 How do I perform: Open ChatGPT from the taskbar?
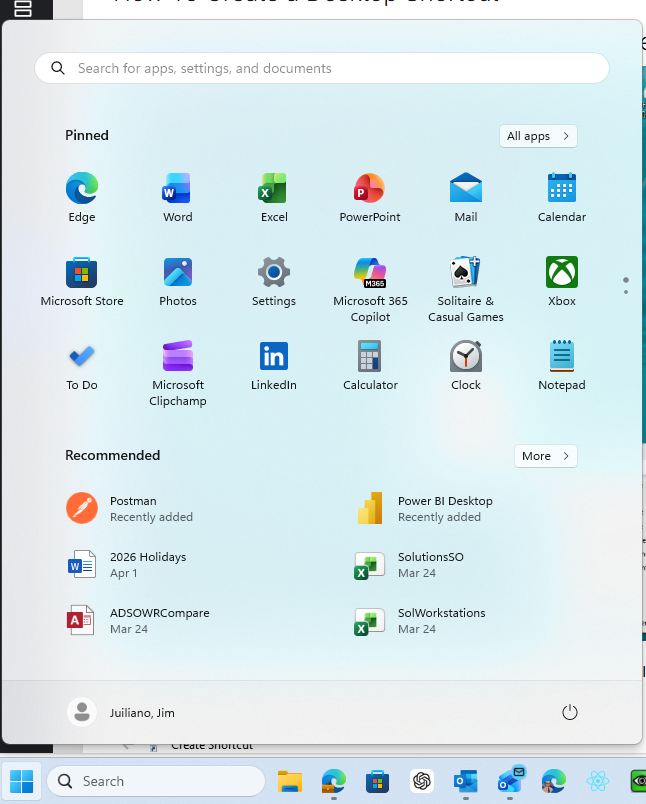pos(421,781)
